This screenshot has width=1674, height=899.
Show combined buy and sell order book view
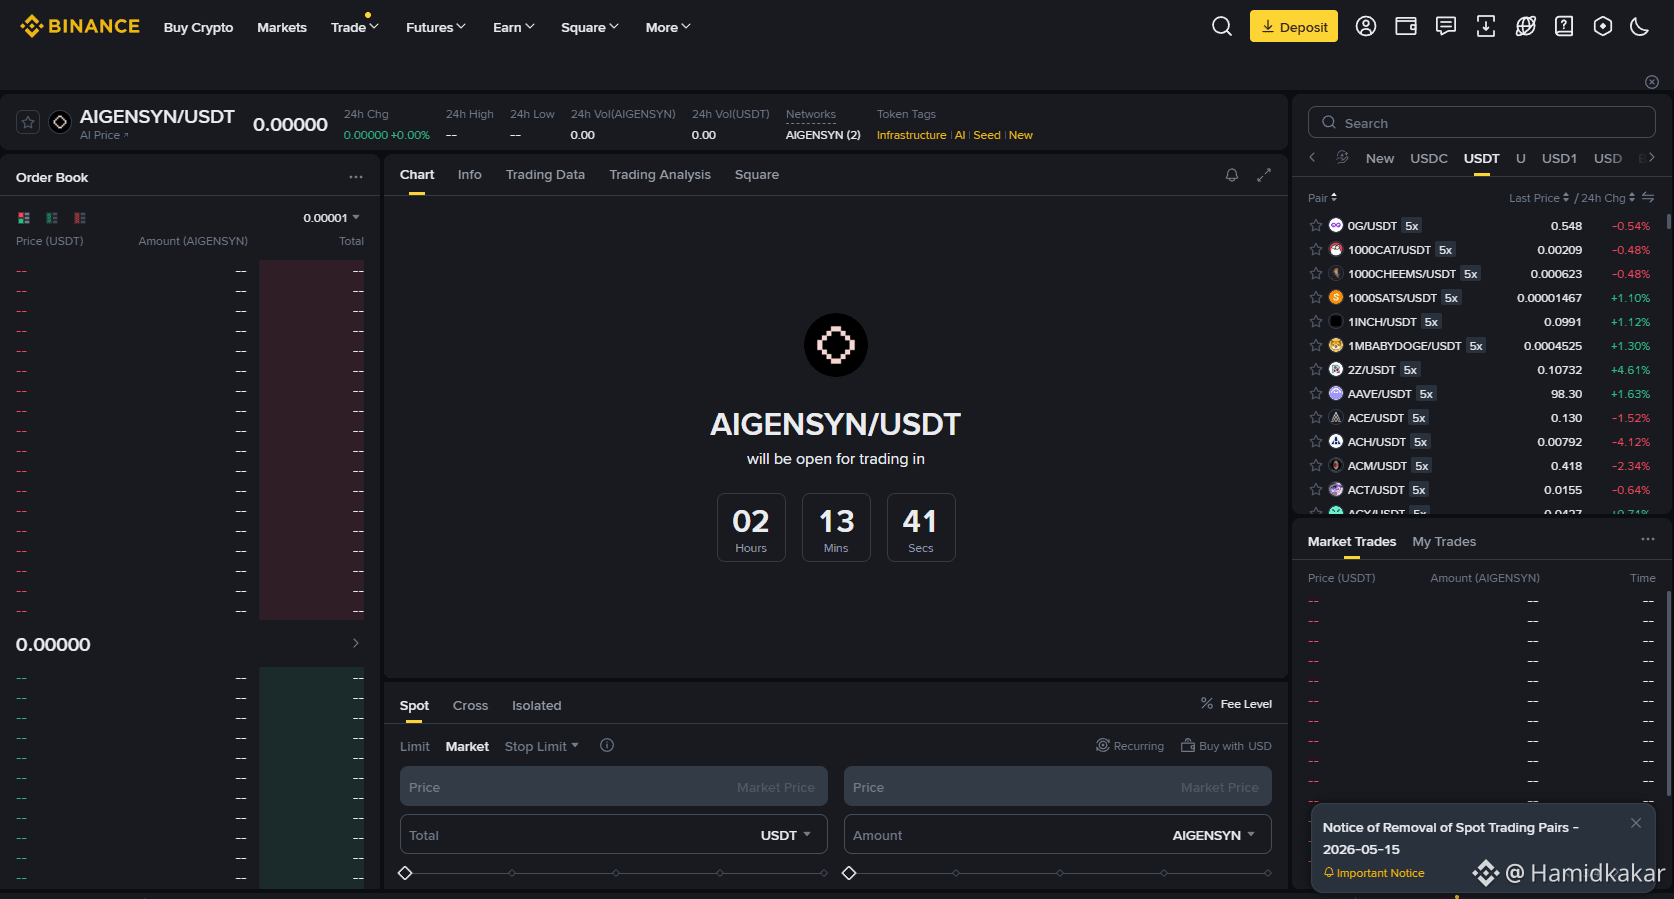click(24, 218)
